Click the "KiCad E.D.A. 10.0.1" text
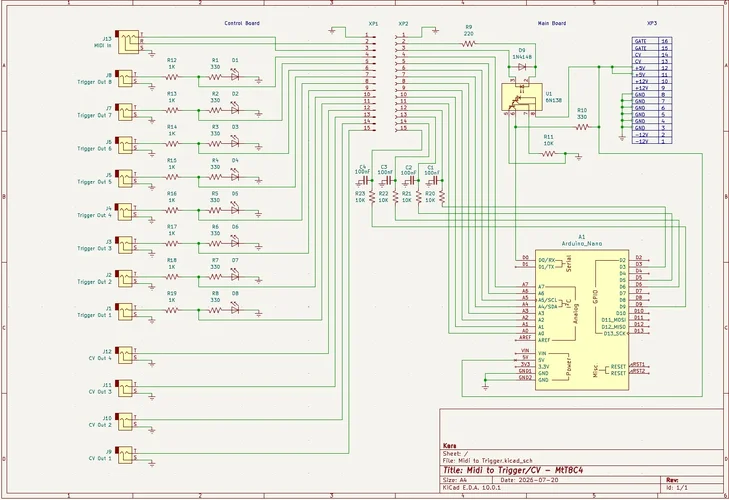Image resolution: width=729 pixels, height=500 pixels. pyautogui.click(x=472, y=487)
